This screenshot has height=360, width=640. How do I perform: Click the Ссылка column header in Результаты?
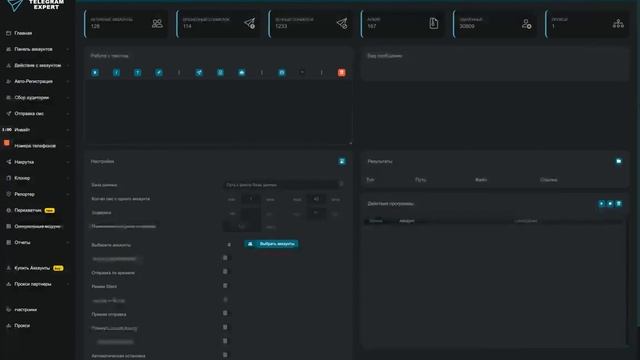point(549,180)
